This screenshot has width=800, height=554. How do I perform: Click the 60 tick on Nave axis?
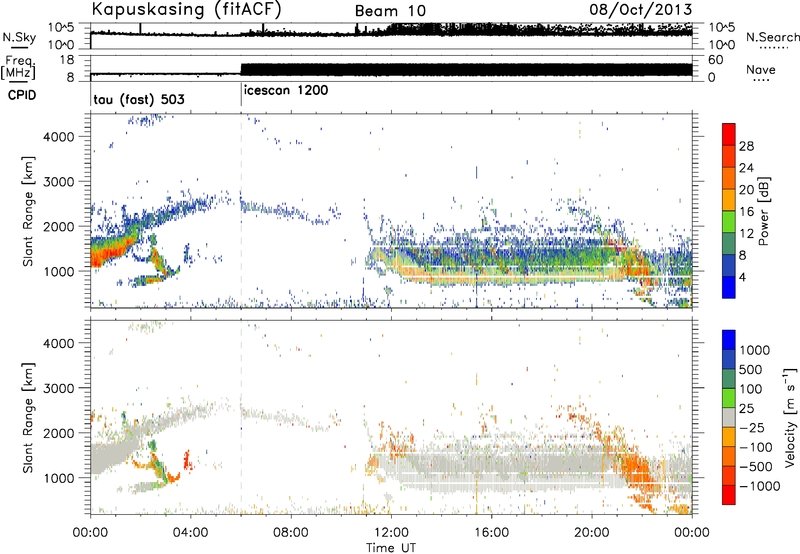(x=715, y=60)
